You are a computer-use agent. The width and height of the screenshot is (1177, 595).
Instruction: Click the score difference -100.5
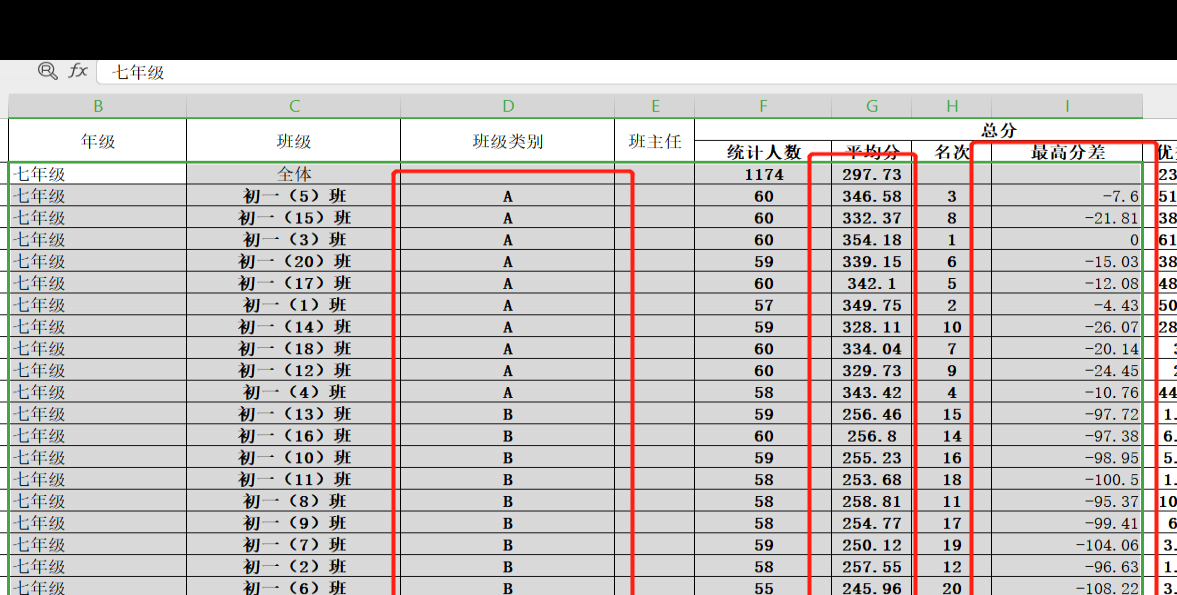[x=1067, y=479]
